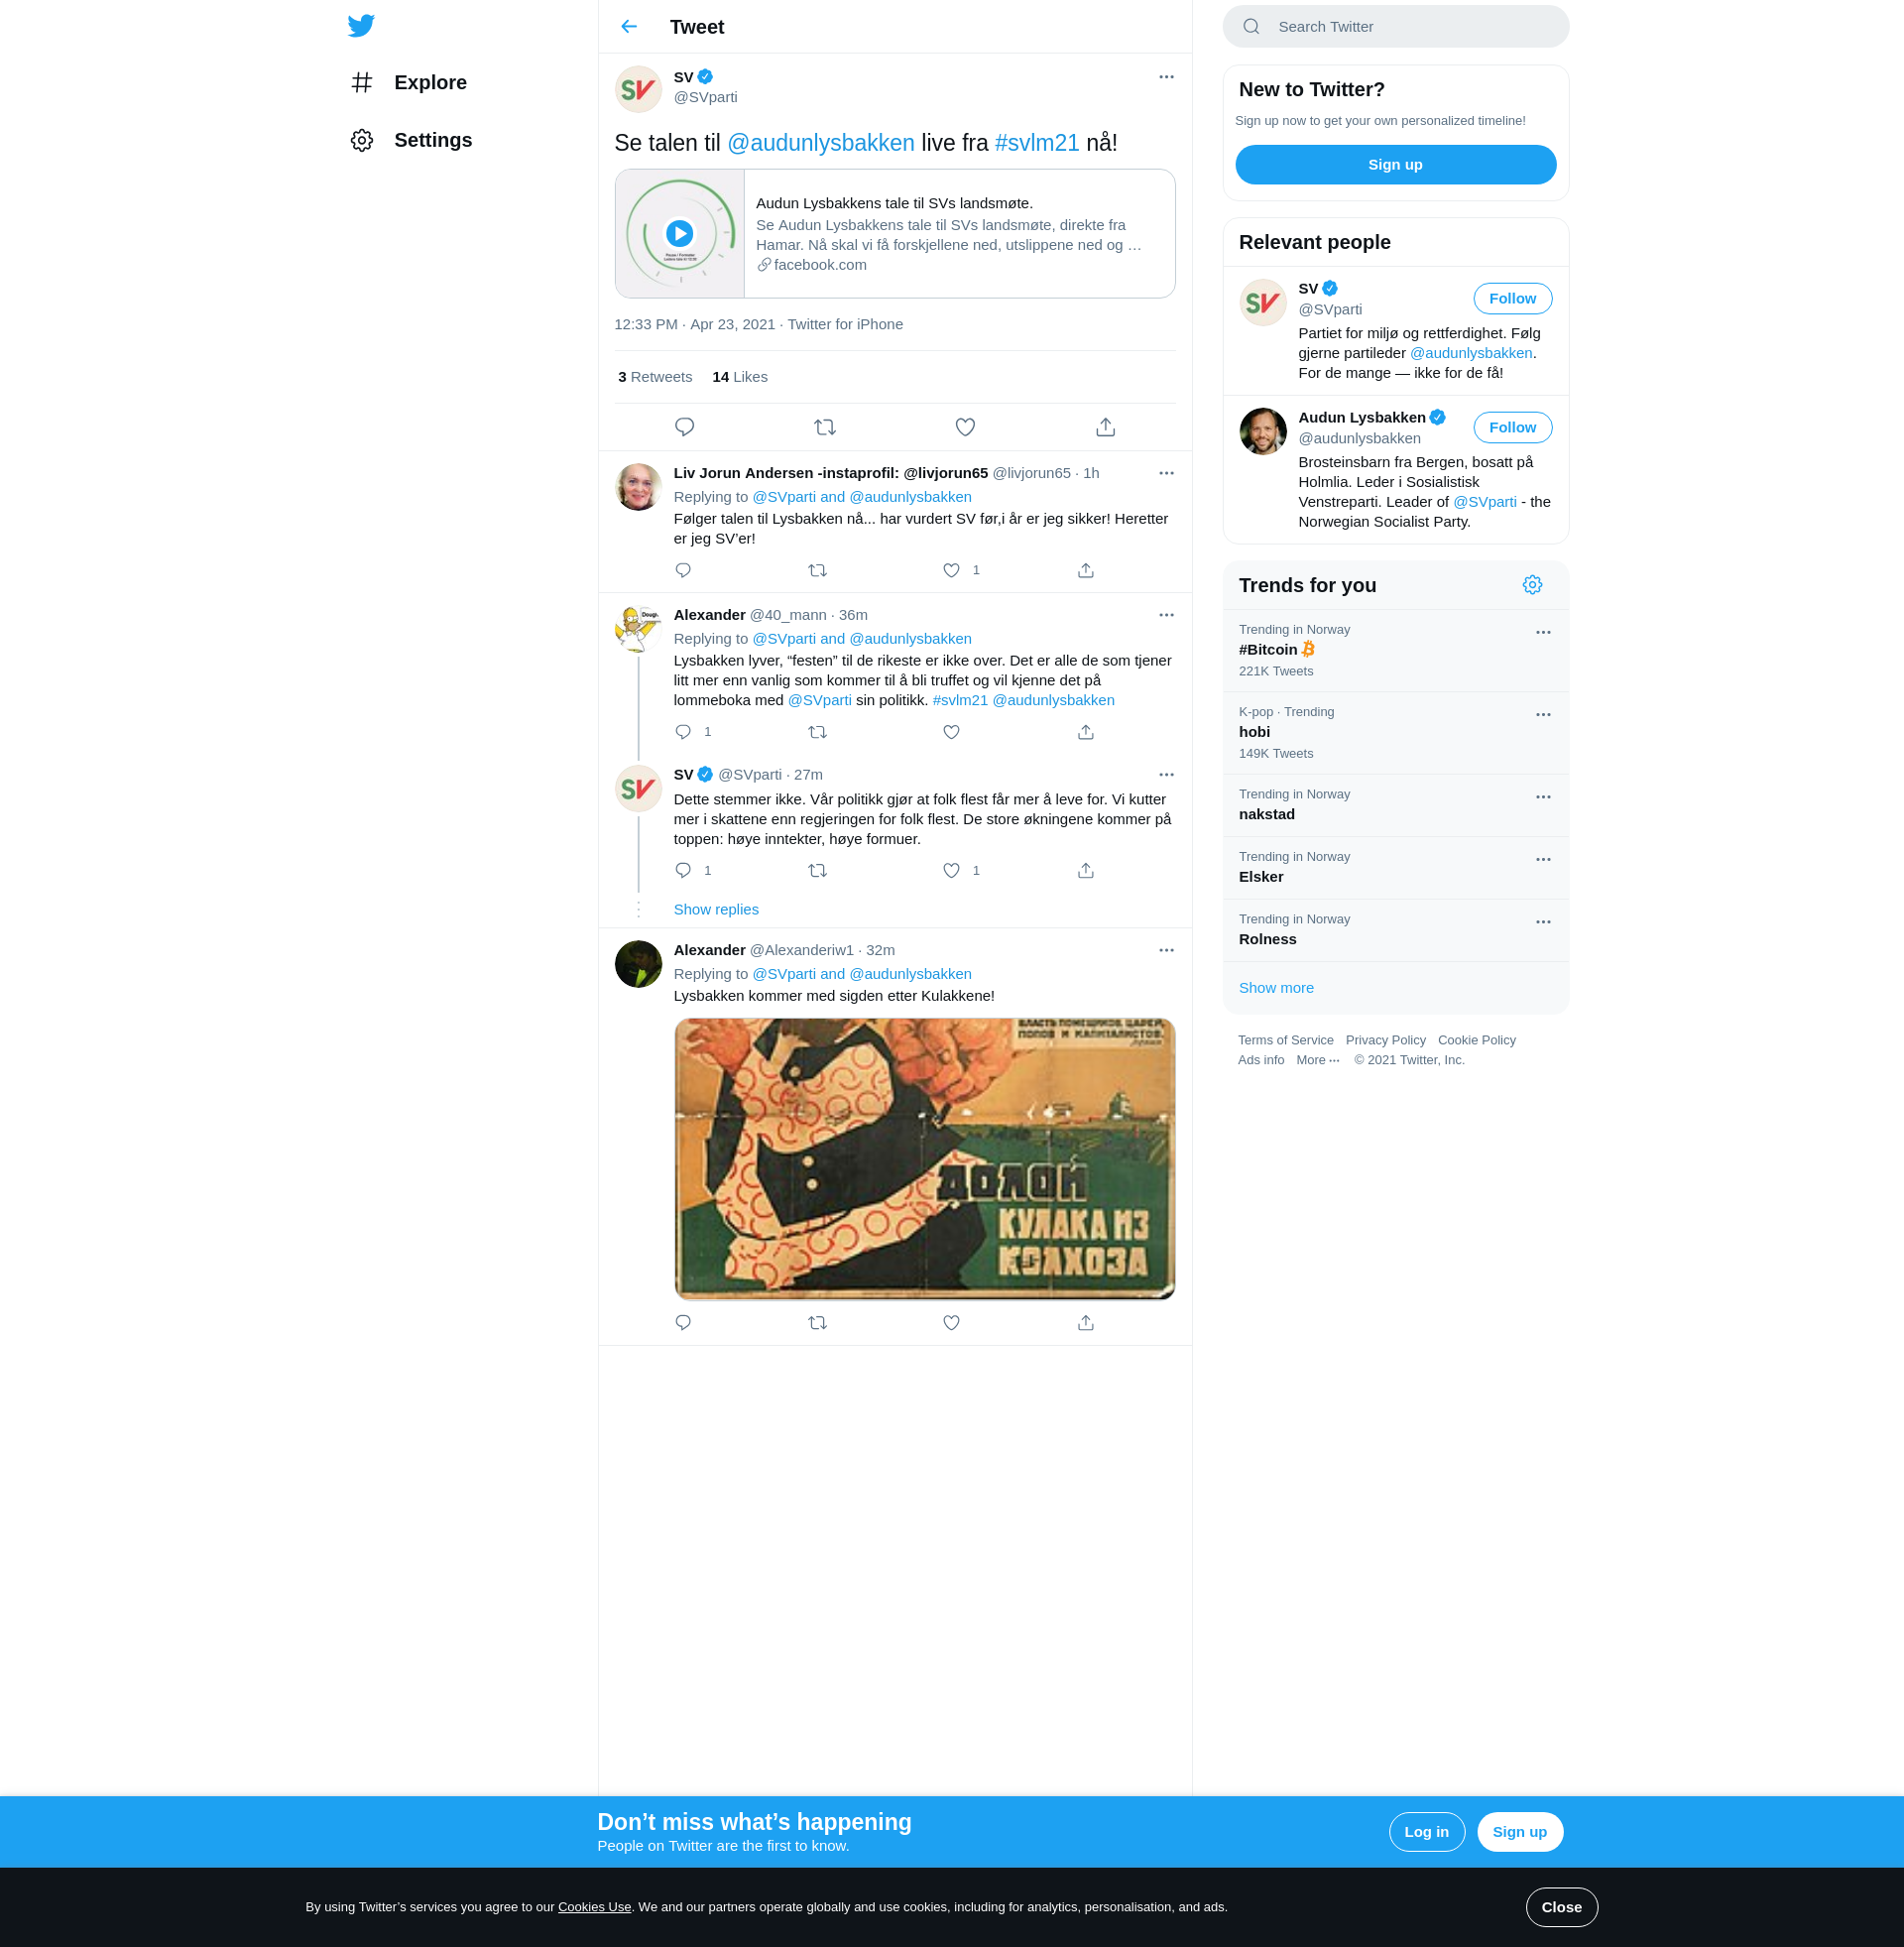Like SV's 27m response
The height and width of the screenshot is (1947, 1904).
pyautogui.click(x=951, y=870)
